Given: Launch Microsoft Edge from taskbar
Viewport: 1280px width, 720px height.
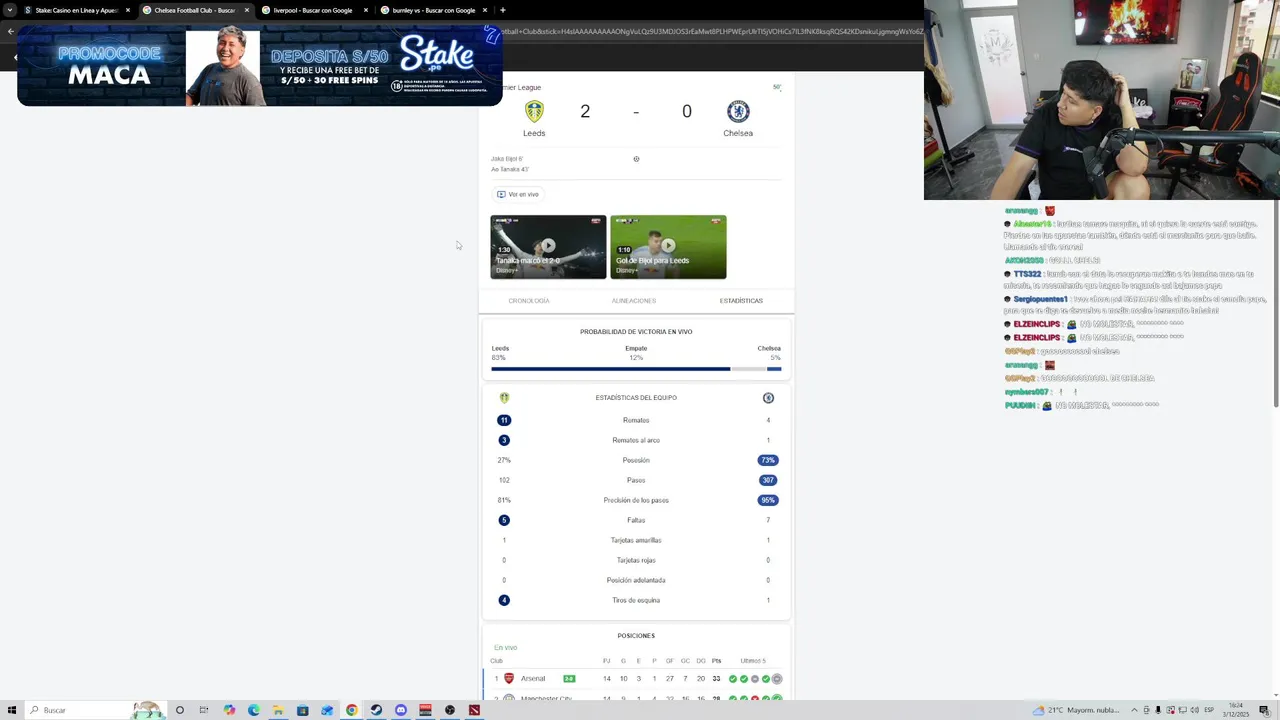Looking at the screenshot, I should point(253,710).
